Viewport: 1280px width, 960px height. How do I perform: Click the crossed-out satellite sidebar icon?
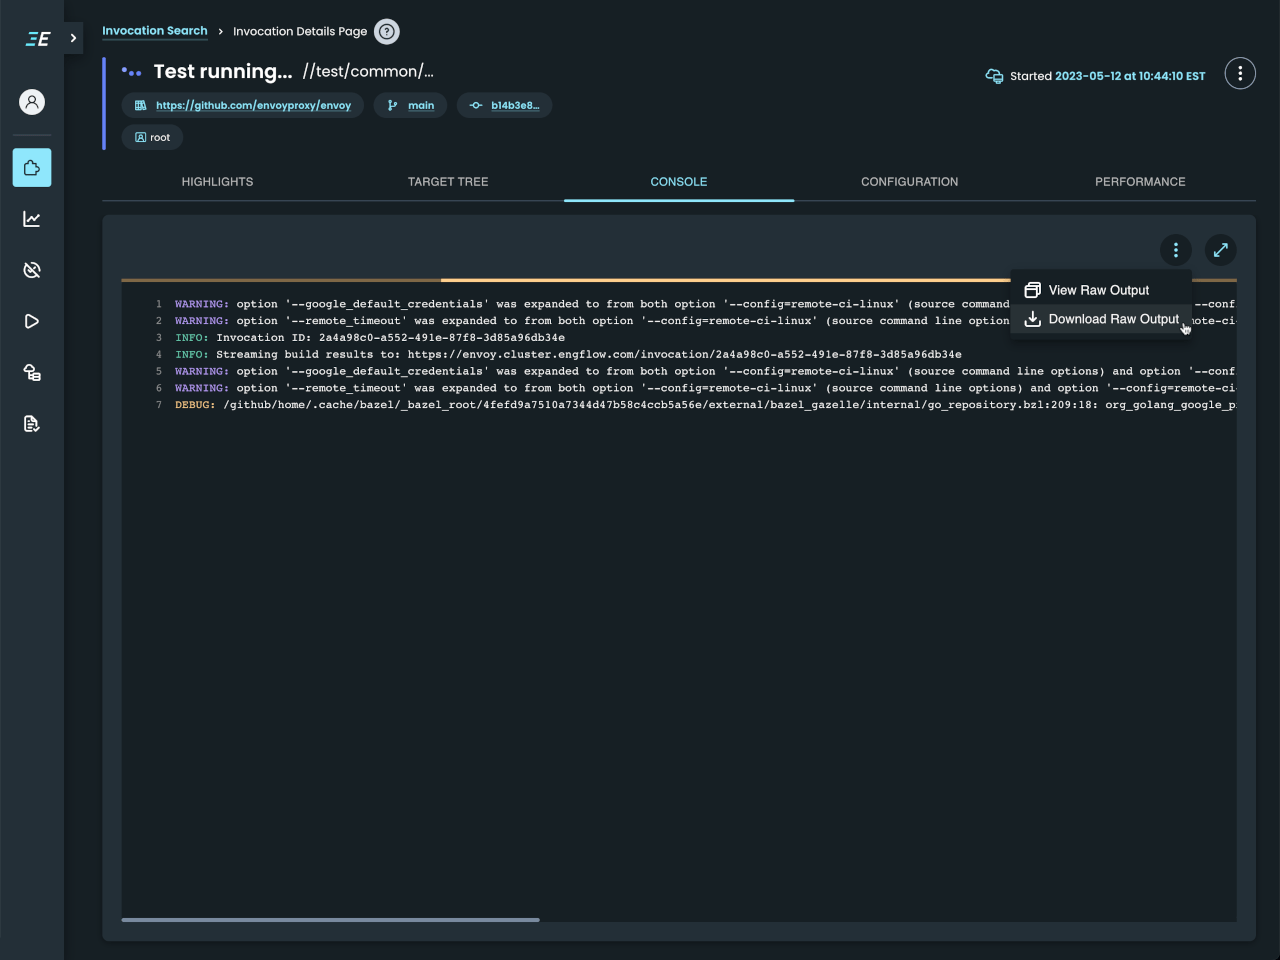tap(31, 270)
